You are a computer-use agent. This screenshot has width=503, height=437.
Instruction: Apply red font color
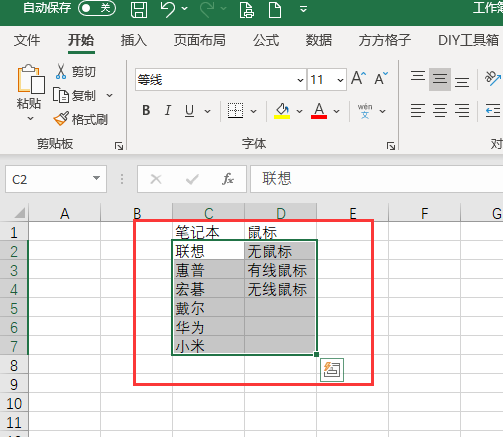point(319,110)
